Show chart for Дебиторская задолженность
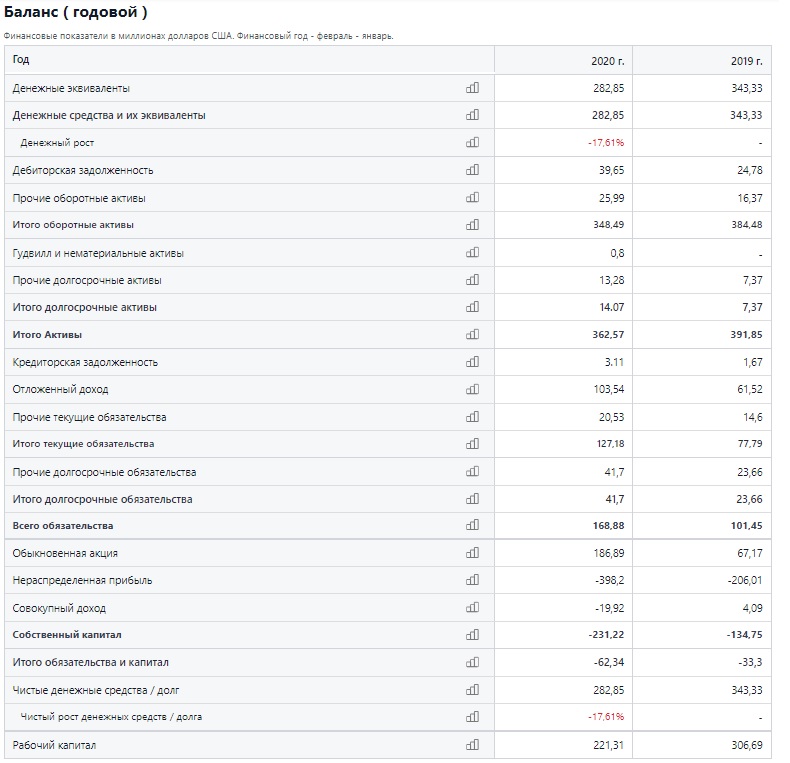The width and height of the screenshot is (790, 763). 472,169
